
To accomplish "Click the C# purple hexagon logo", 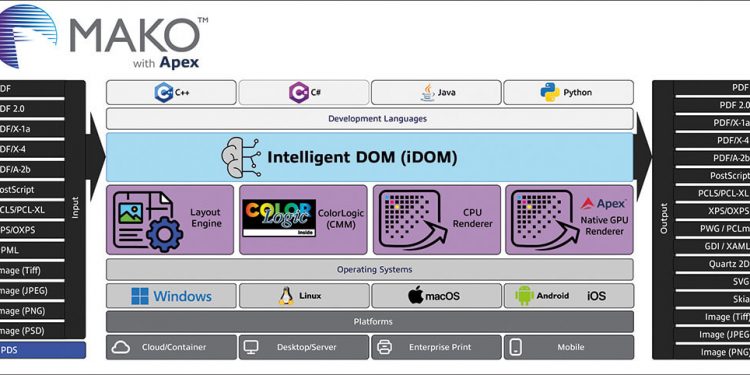I will (298, 92).
